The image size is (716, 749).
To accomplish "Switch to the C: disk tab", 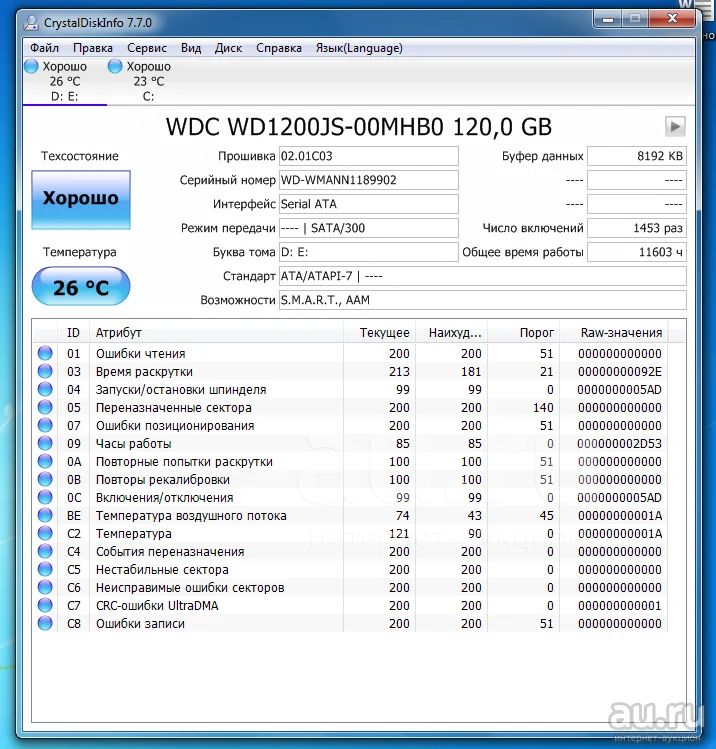I will coord(148,81).
